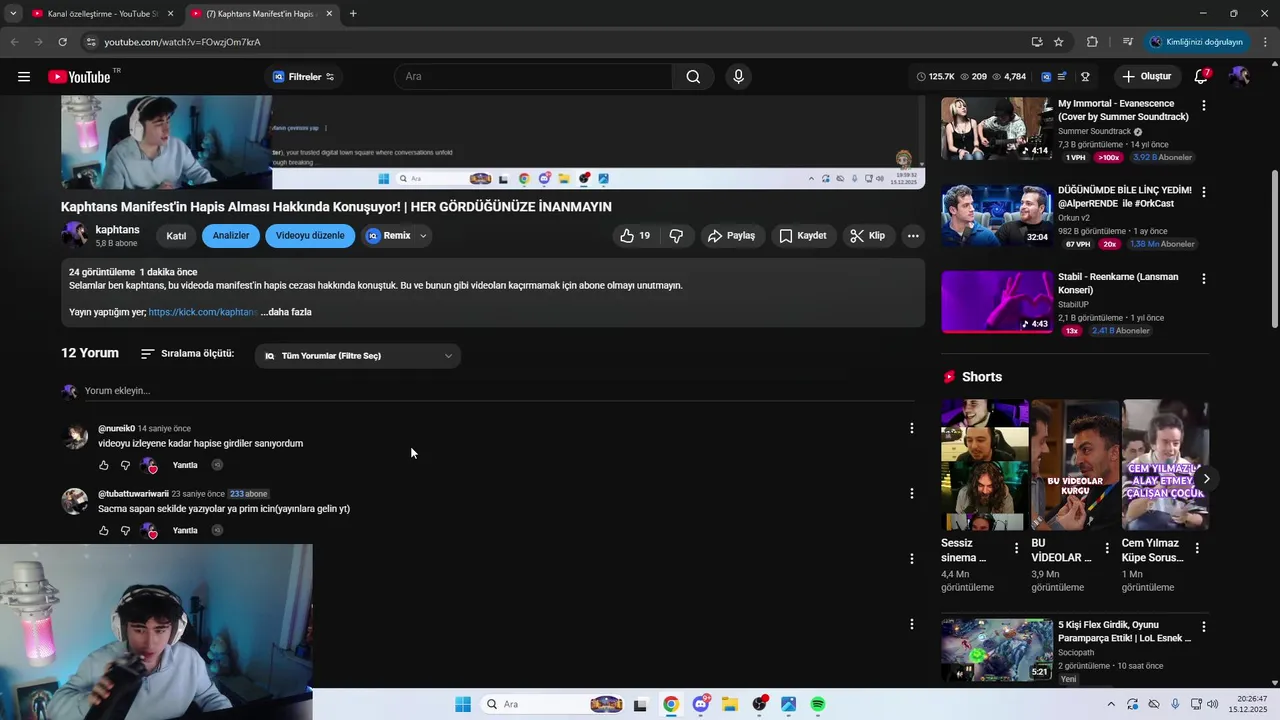This screenshot has width=1280, height=720.
Task: Click Videoyu düzenle button
Action: [x=310, y=236]
